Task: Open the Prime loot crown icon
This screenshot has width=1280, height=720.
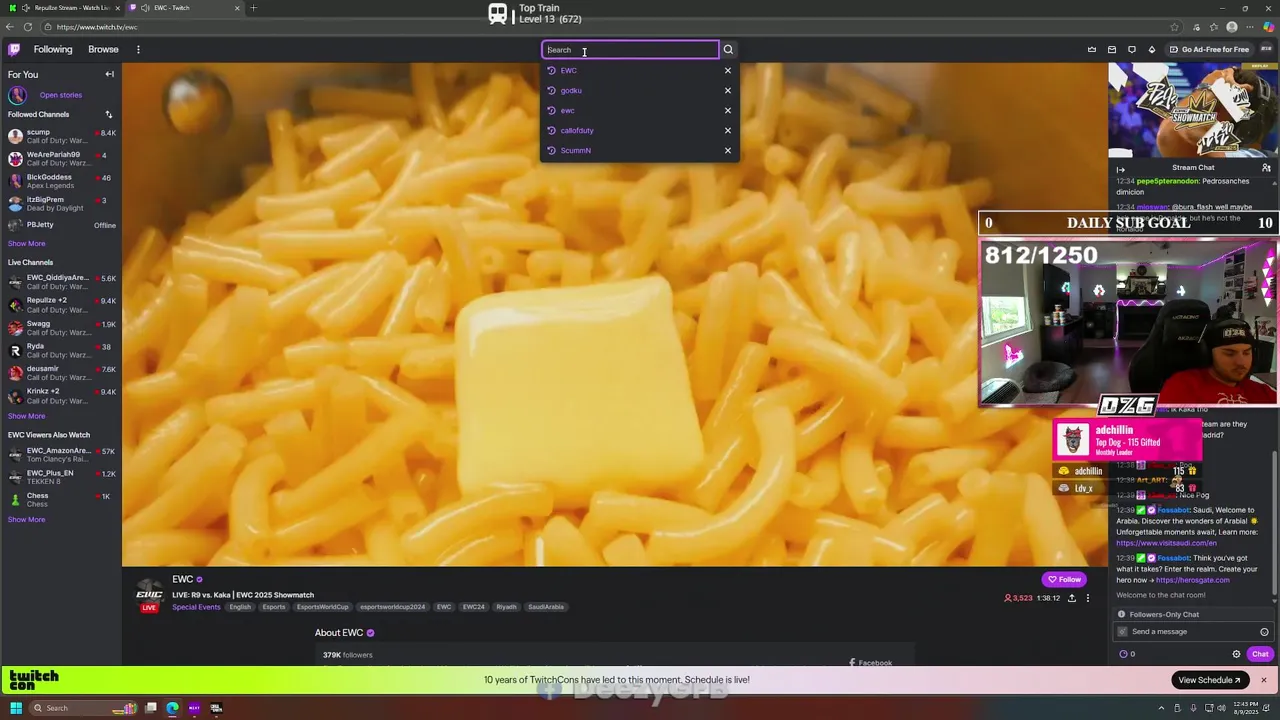Action: [1092, 49]
